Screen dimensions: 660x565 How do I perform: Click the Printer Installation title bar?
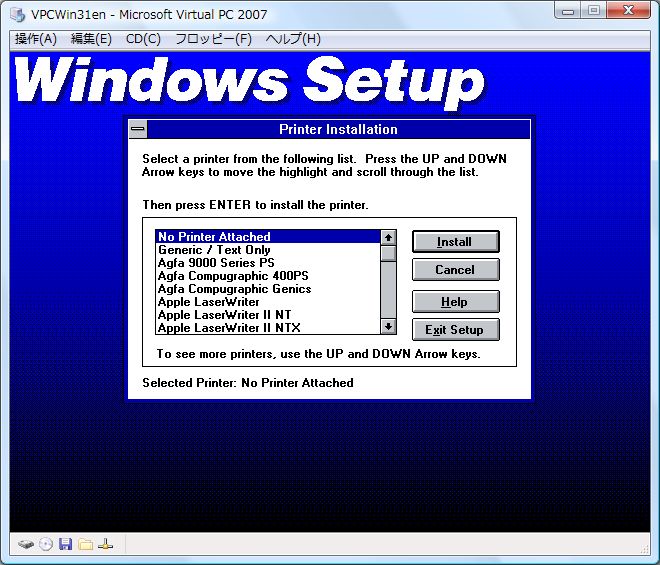(338, 129)
